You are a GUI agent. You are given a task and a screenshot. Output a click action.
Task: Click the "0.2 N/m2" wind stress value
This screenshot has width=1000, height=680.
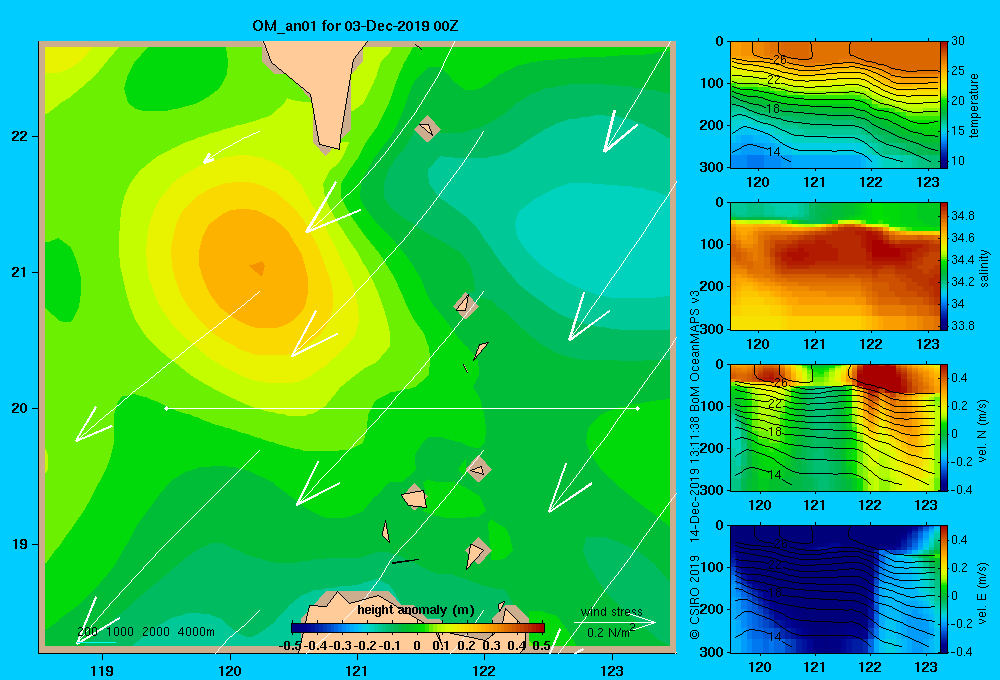(x=611, y=632)
